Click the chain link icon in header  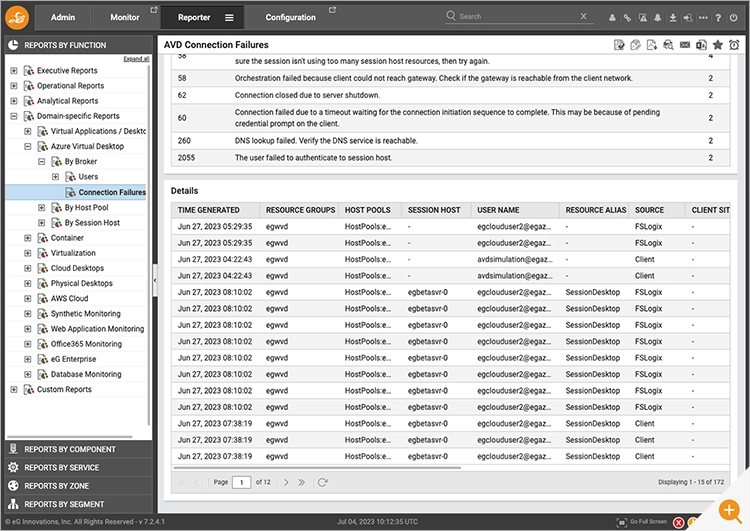pos(627,18)
